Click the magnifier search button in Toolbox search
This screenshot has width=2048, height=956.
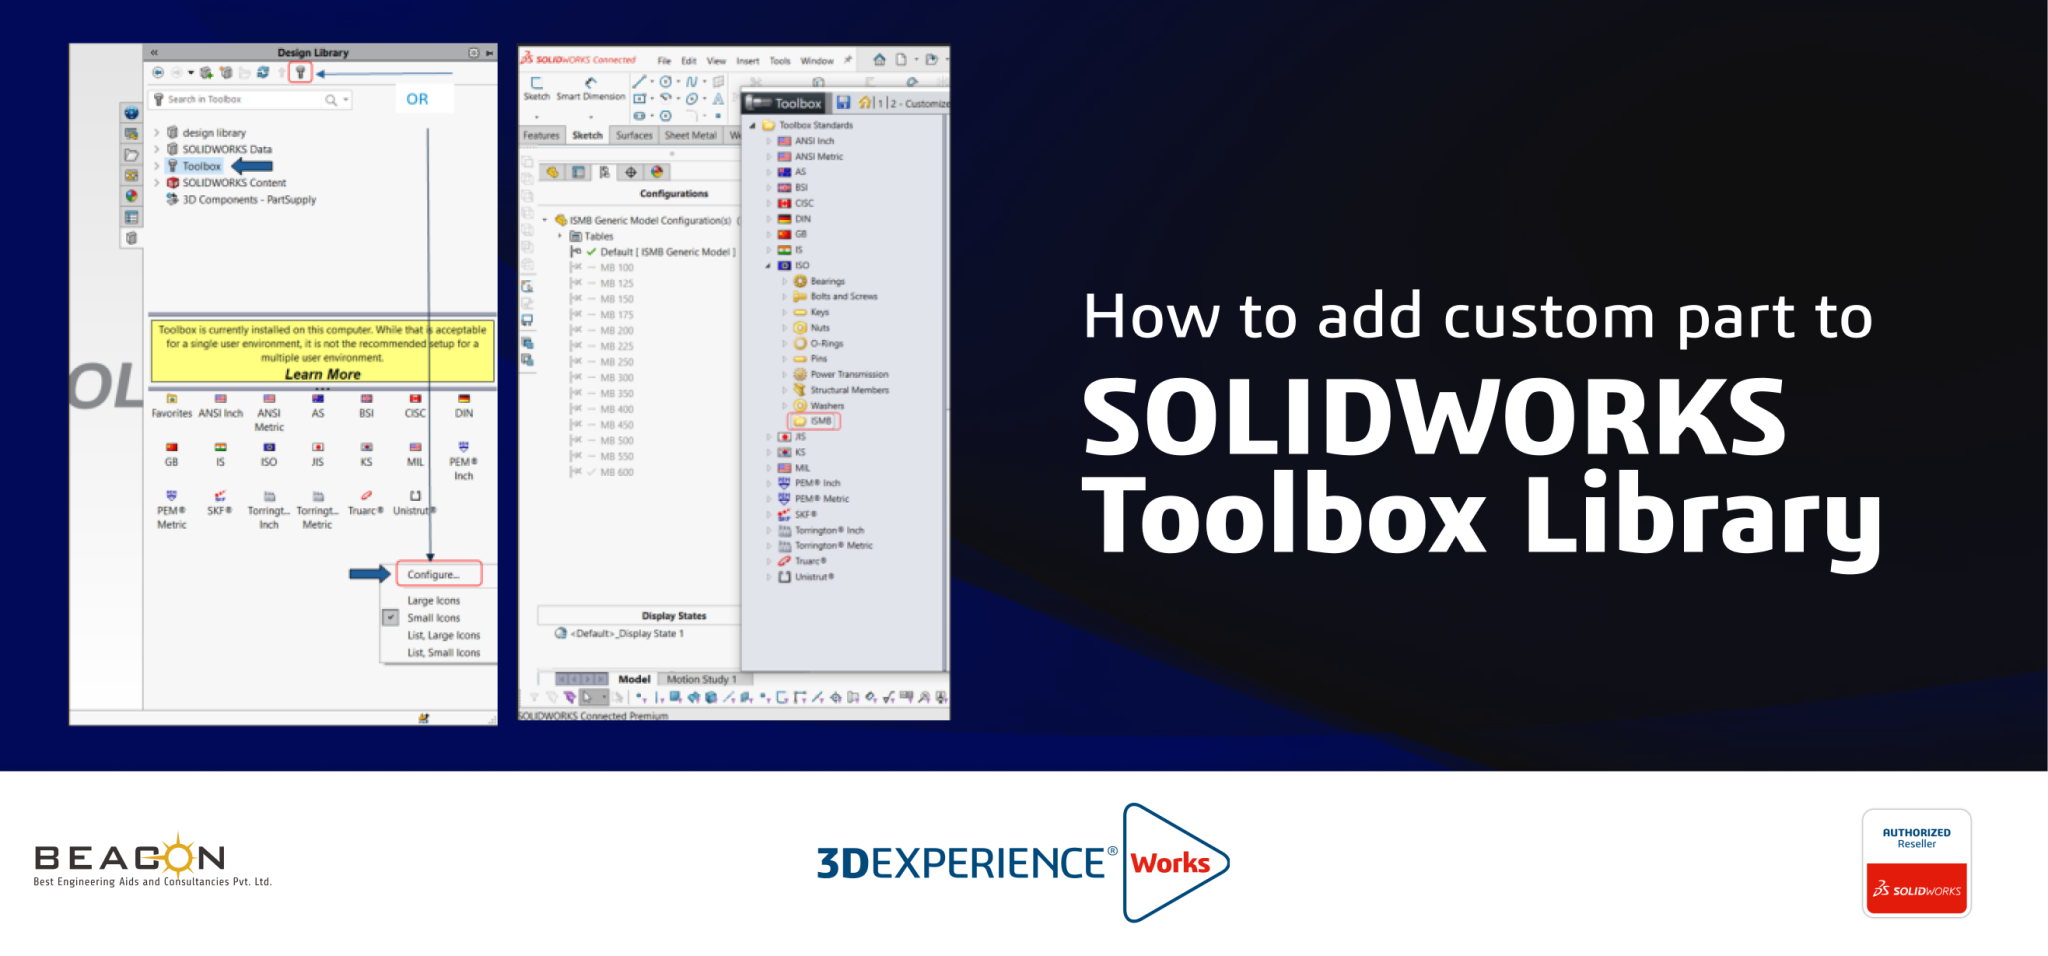[x=331, y=100]
